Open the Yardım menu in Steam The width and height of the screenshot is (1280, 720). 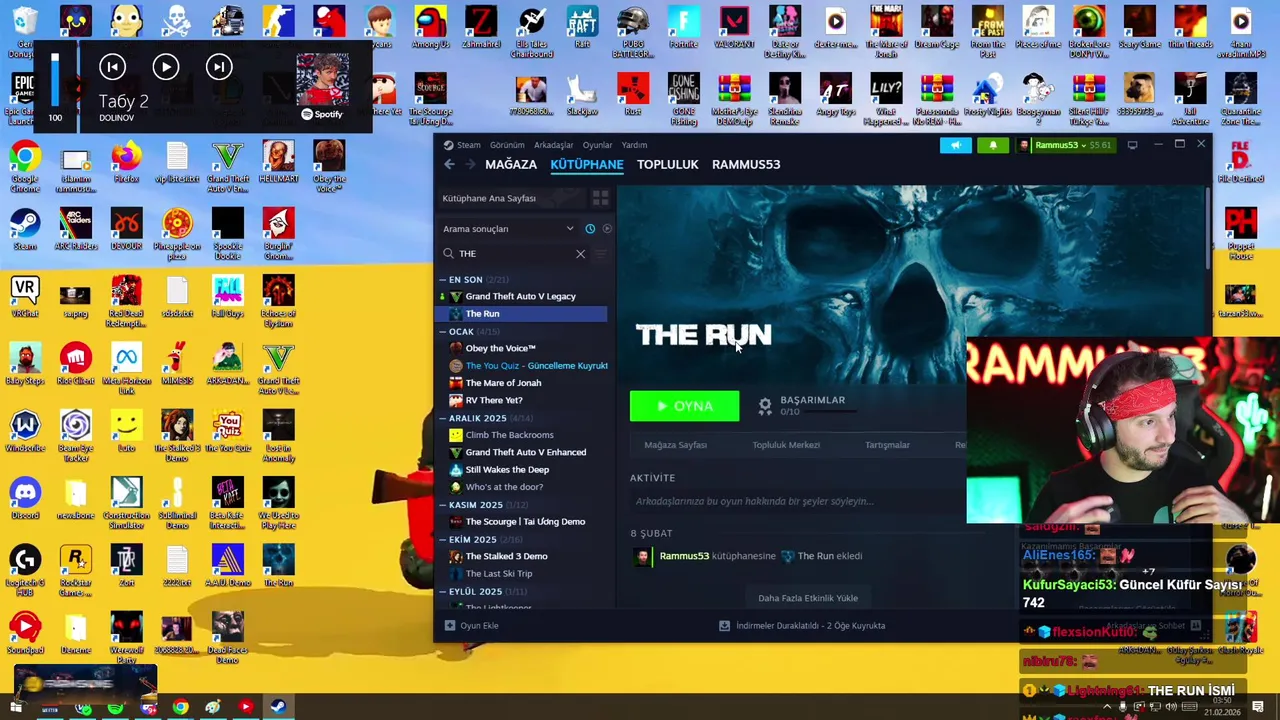click(634, 145)
